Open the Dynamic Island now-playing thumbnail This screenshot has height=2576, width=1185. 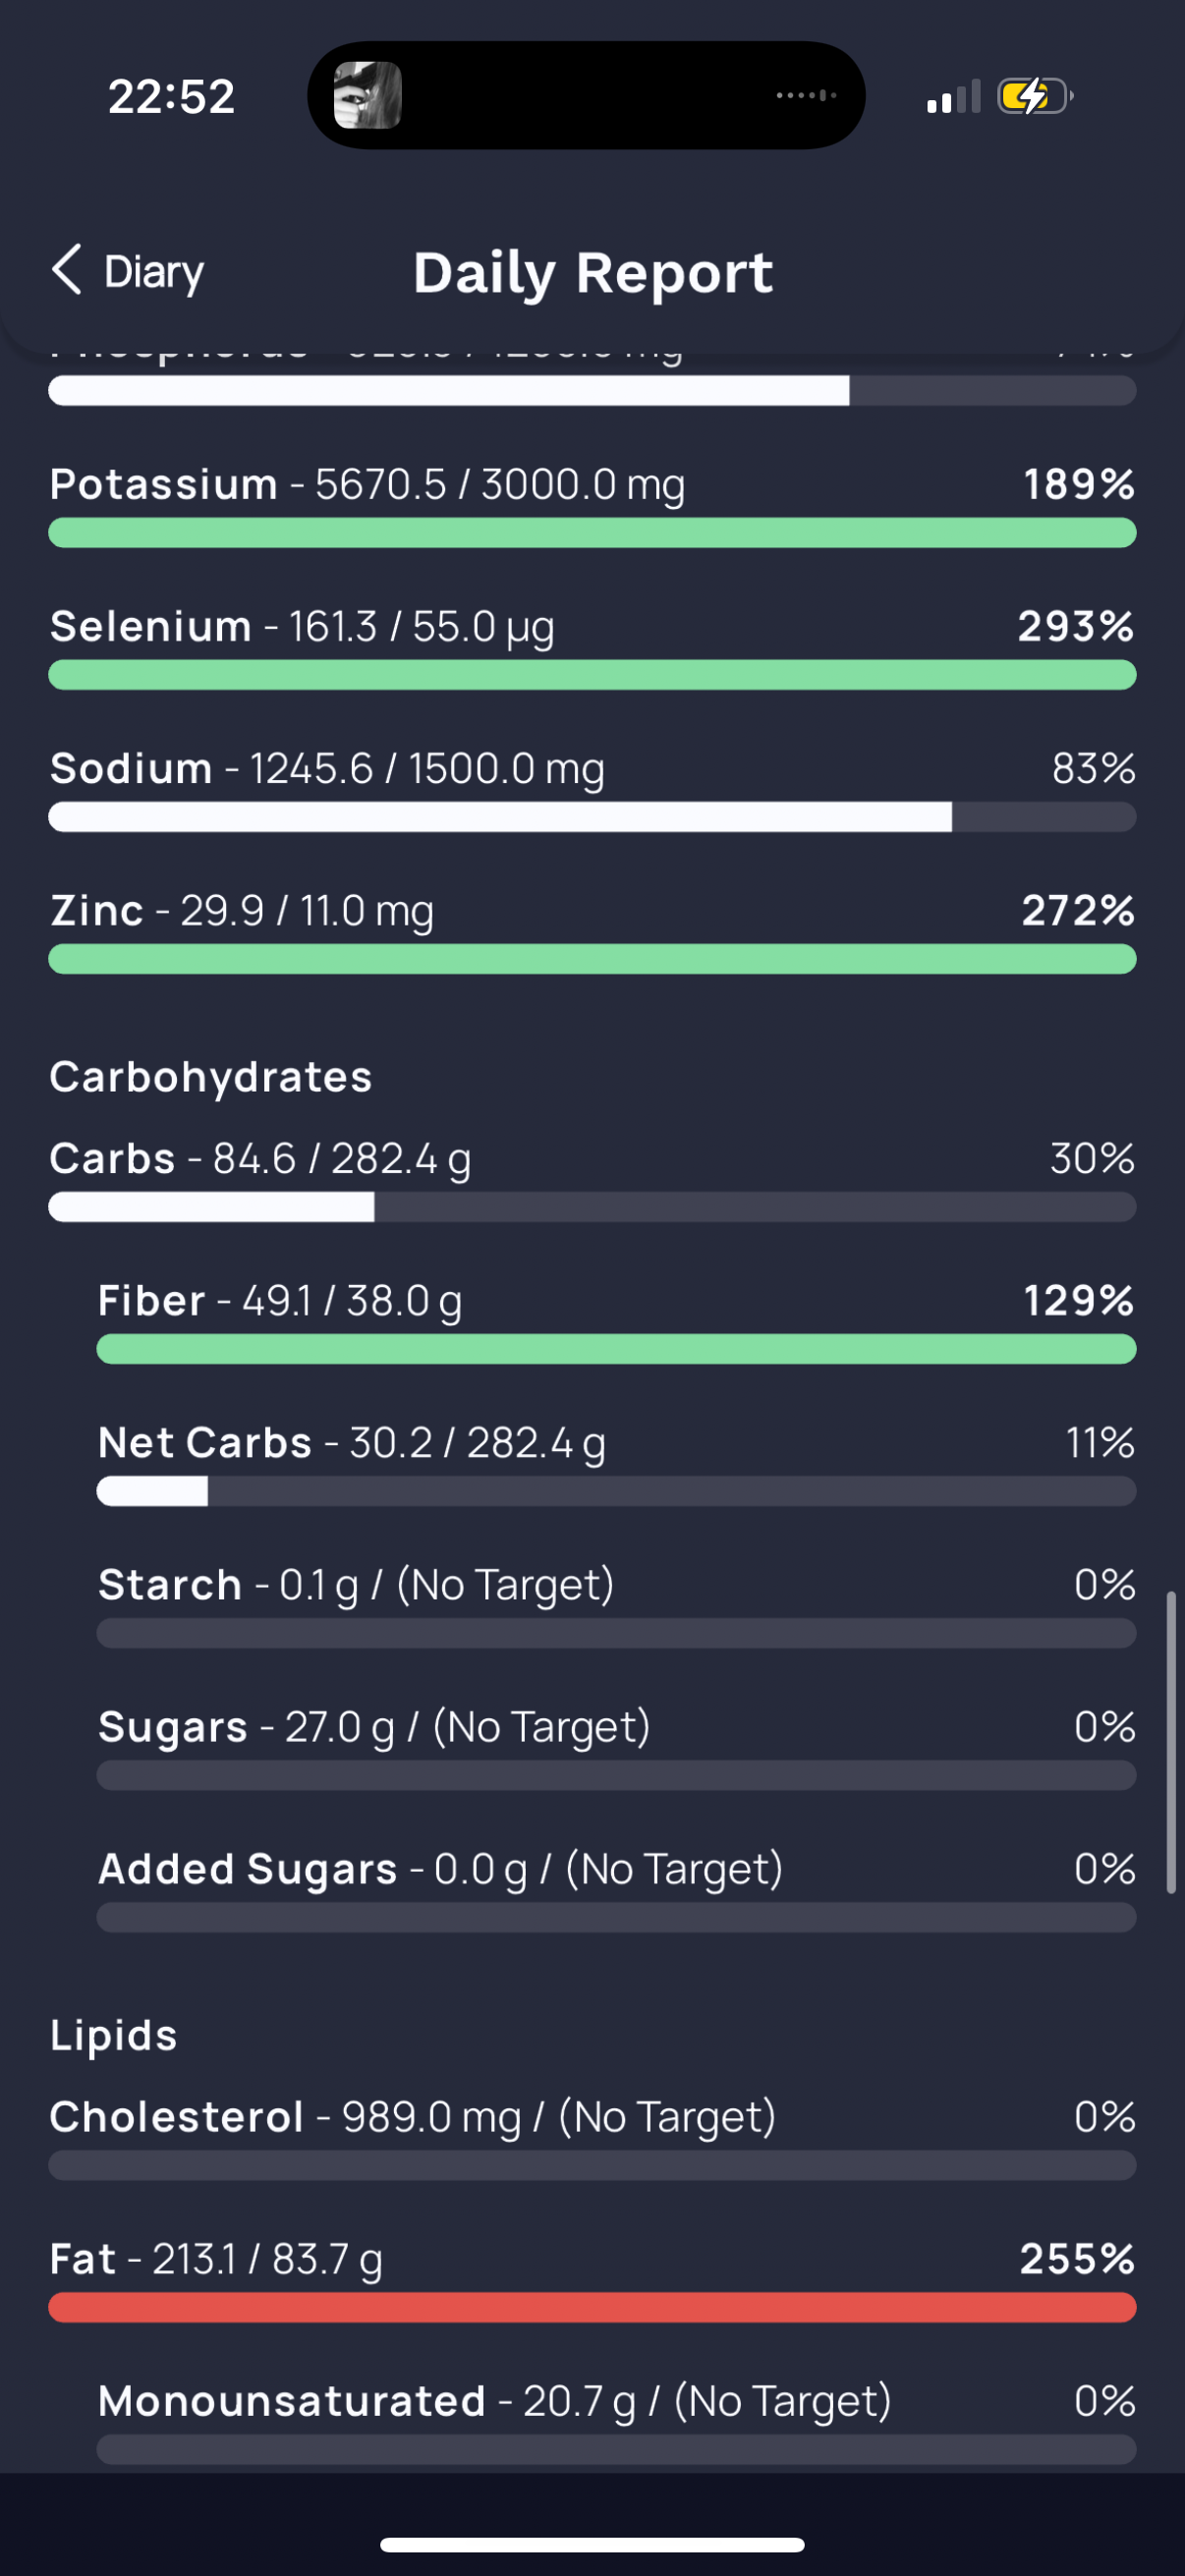click(x=367, y=95)
